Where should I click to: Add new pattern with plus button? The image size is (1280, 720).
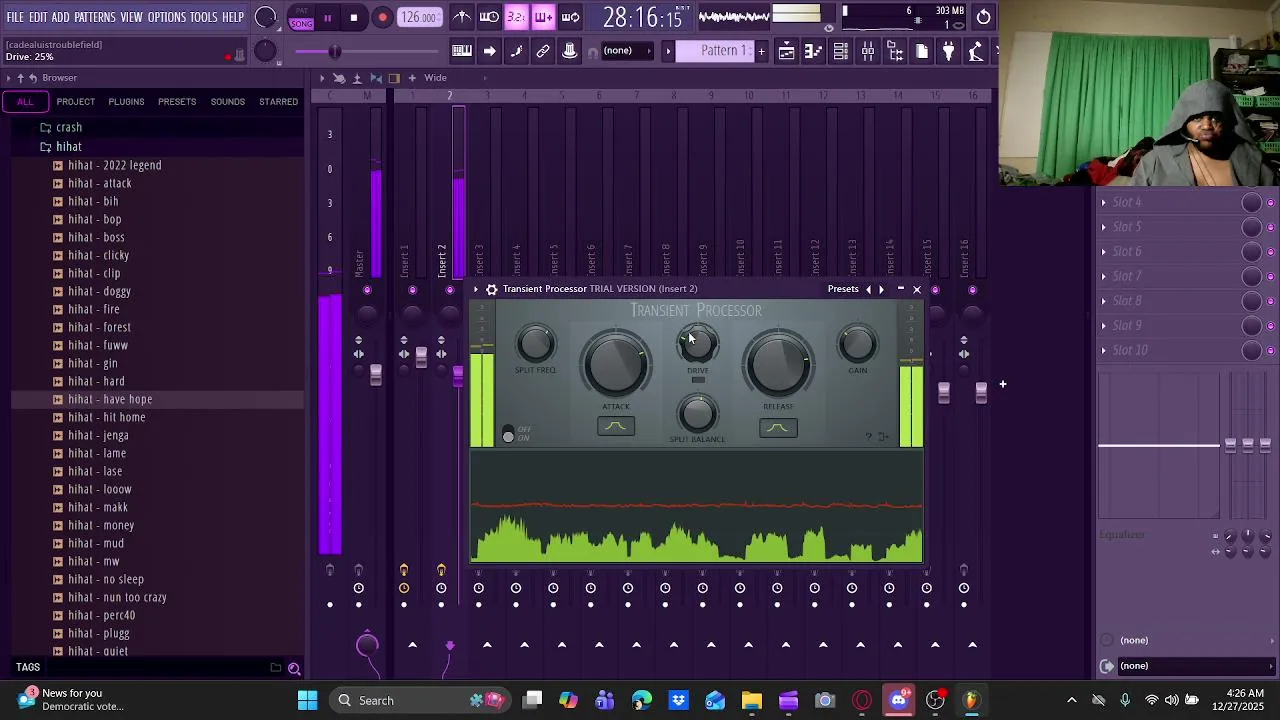pos(761,51)
